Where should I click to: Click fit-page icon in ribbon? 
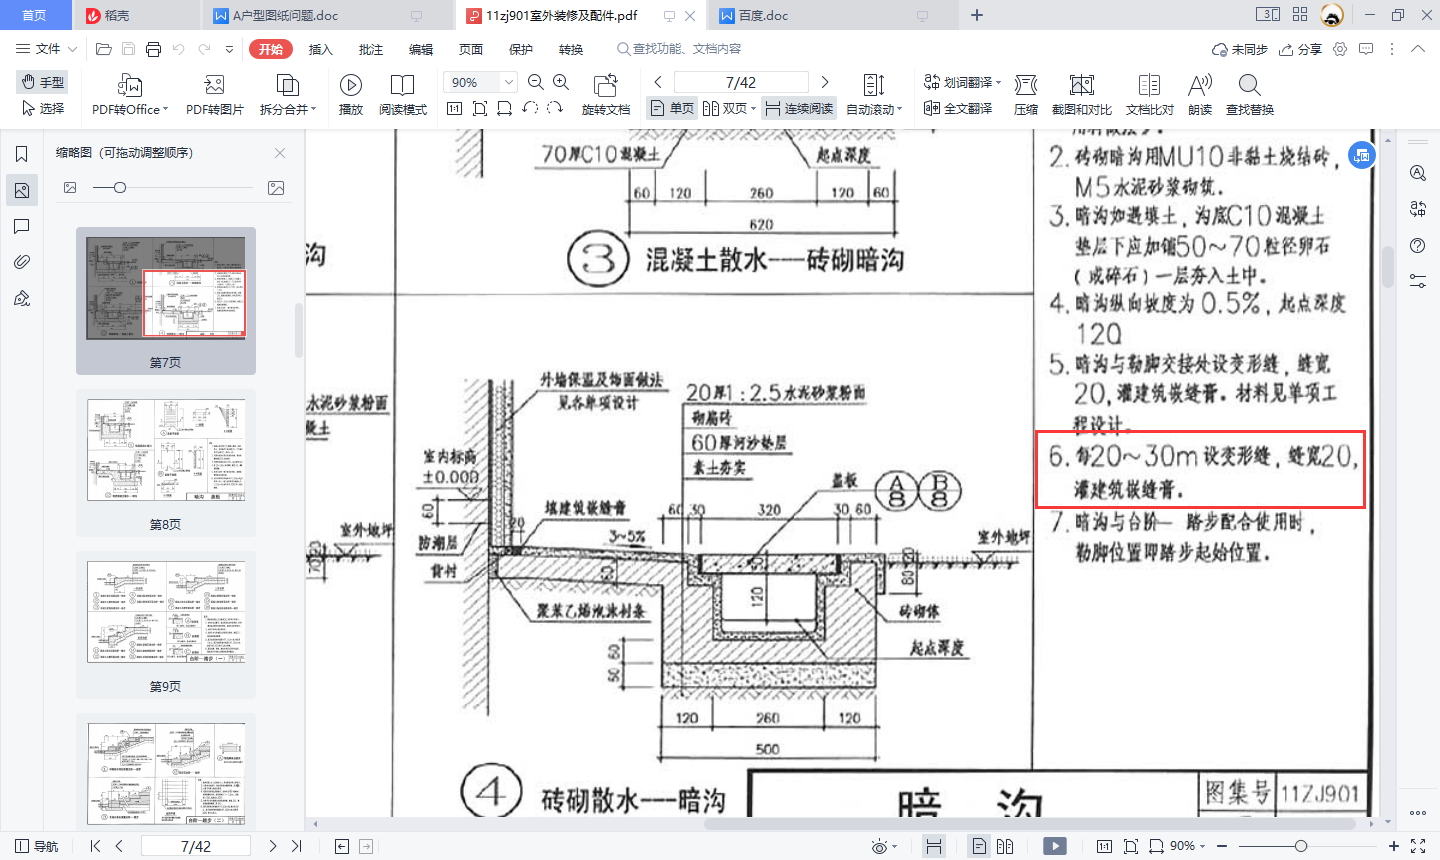(480, 108)
